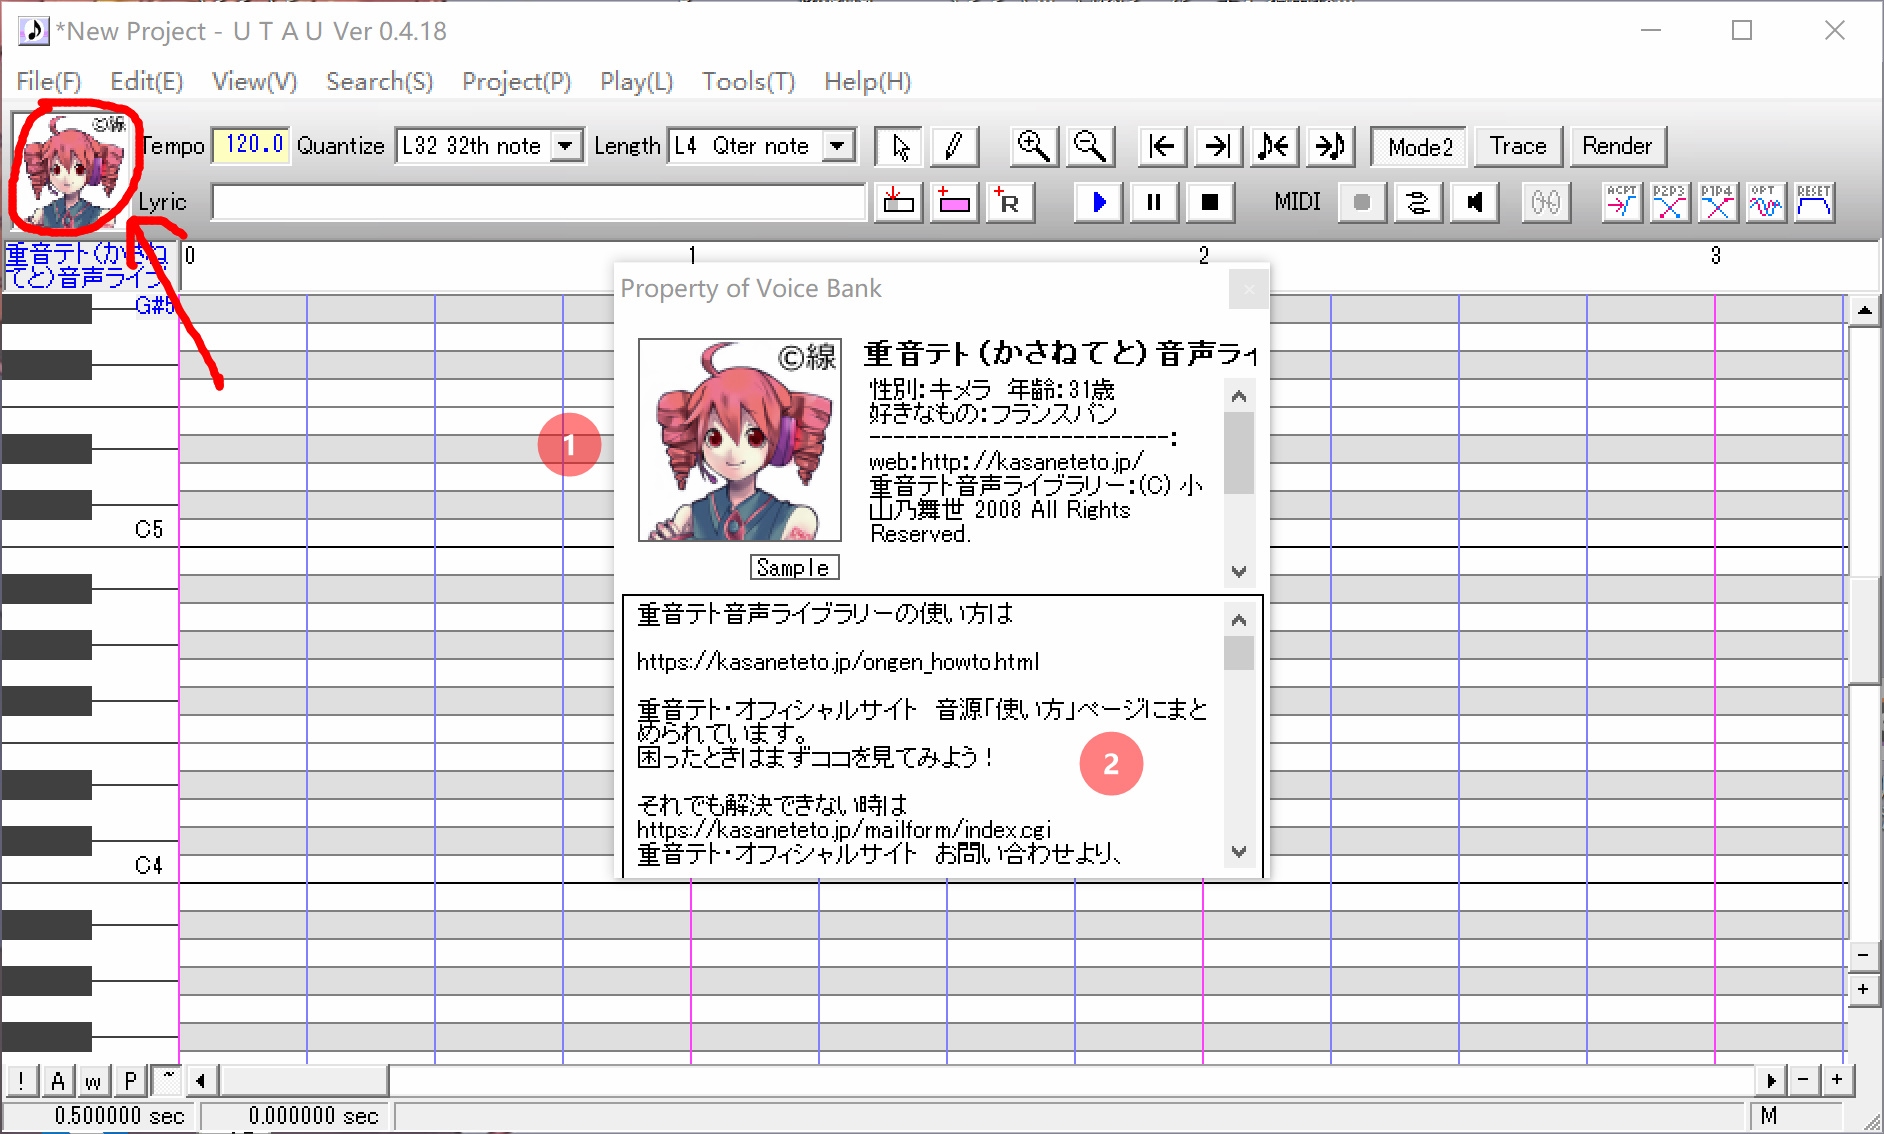Toggle the 'A' view button at bottom
The width and height of the screenshot is (1884, 1134).
[x=58, y=1081]
